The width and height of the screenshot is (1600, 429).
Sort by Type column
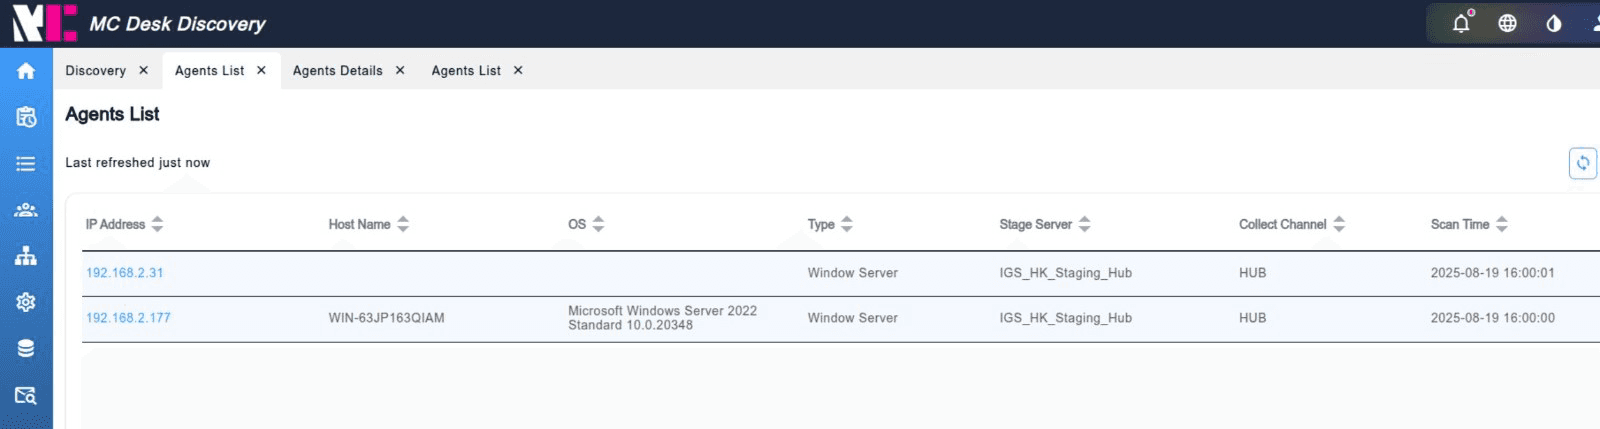847,224
